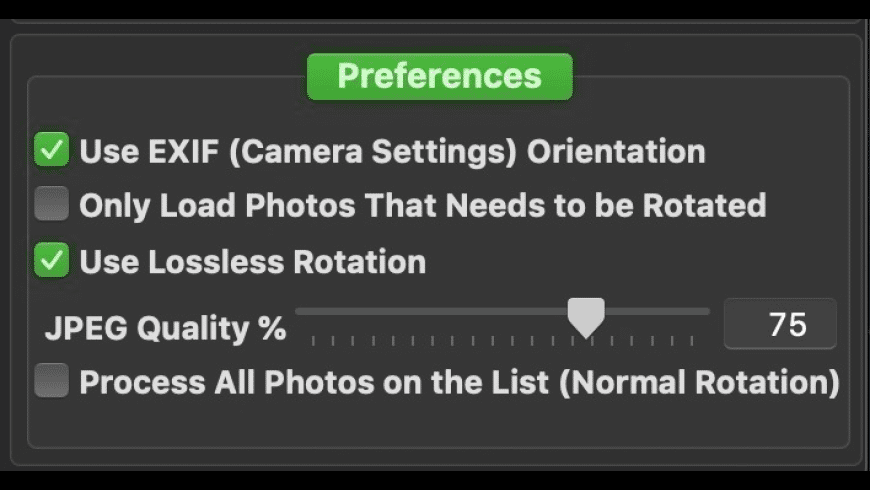Disable the Use Lossless Rotation checkbox
The image size is (870, 490).
[51, 261]
